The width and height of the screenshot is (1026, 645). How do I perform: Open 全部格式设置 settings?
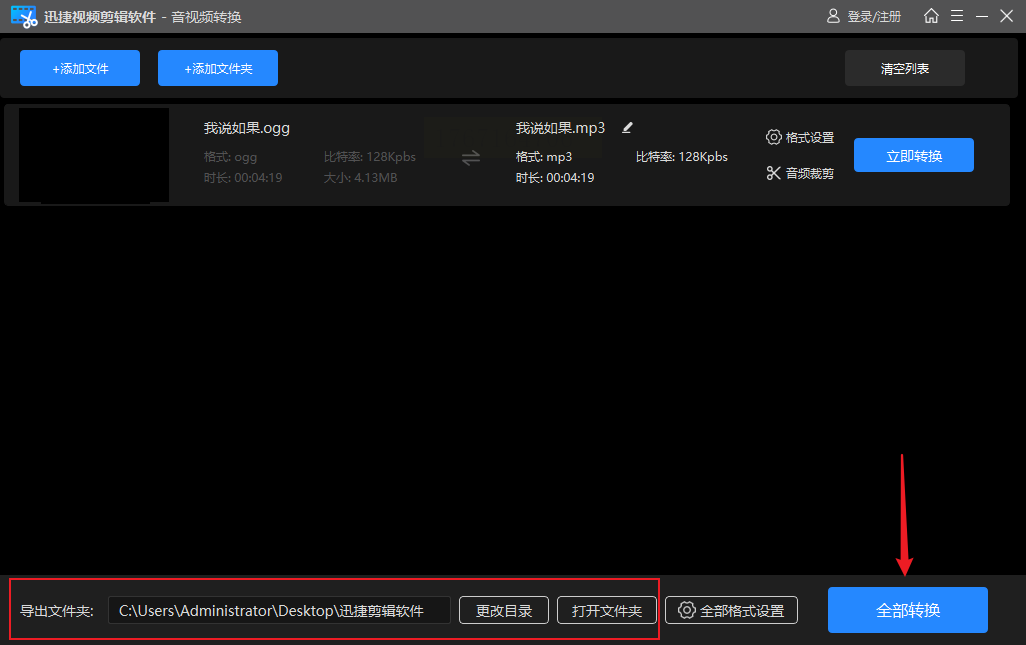732,610
